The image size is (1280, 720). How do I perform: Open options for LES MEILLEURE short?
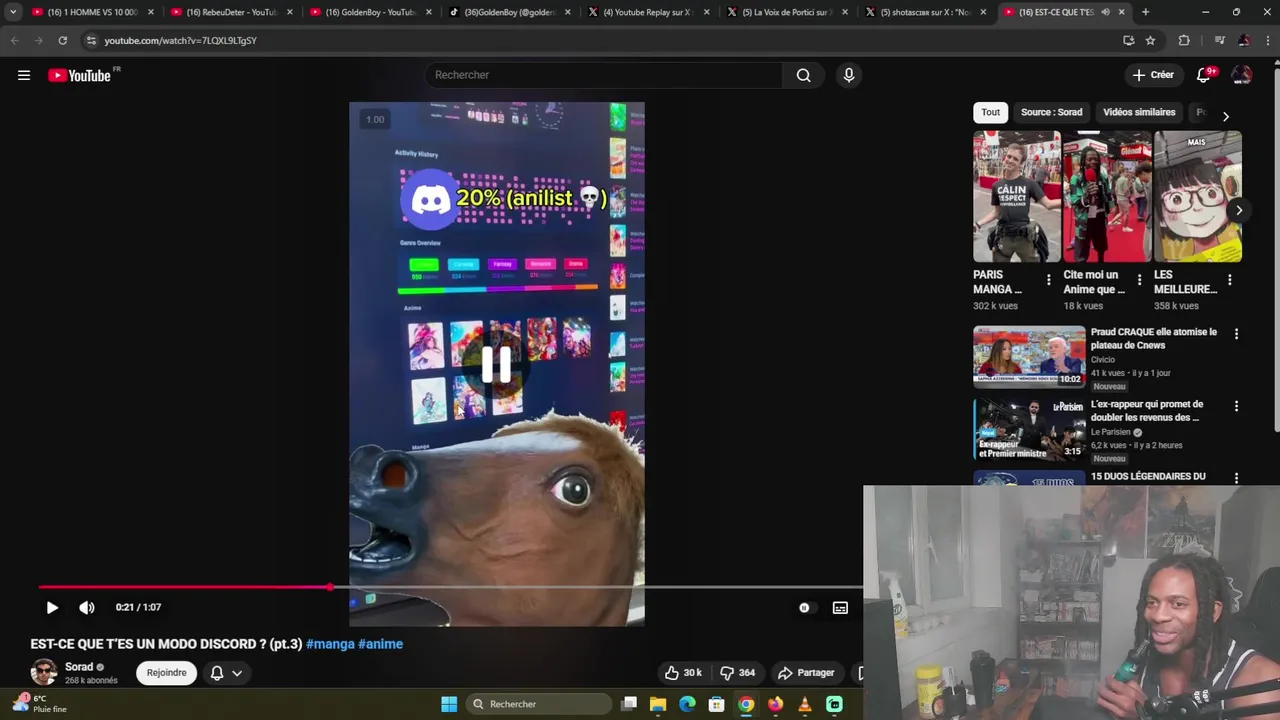(1229, 281)
